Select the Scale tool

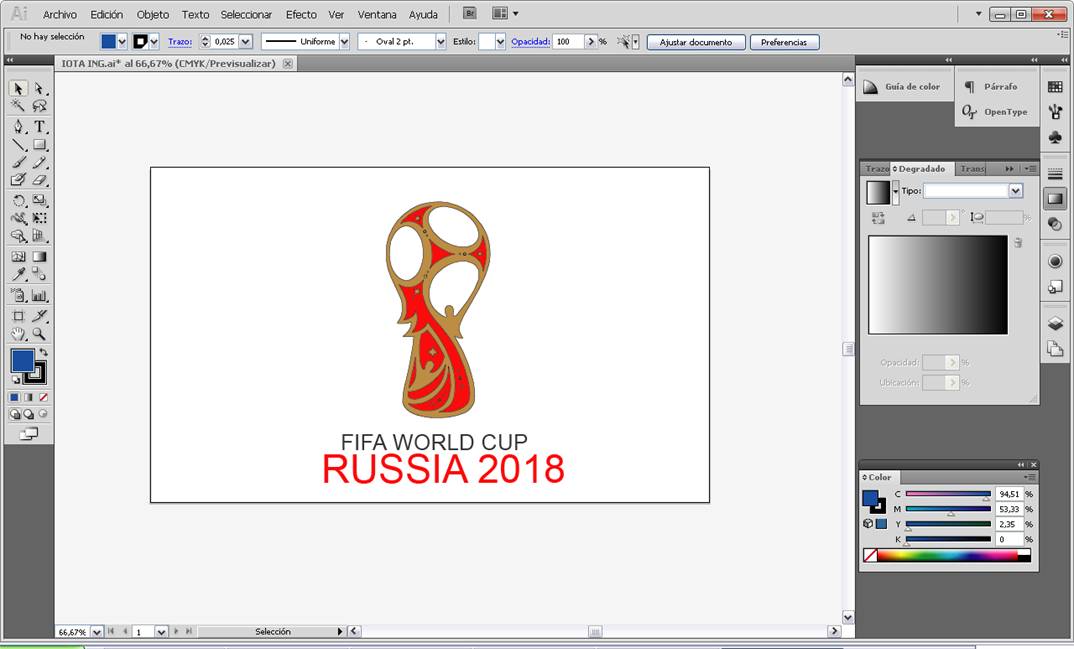click(x=40, y=201)
